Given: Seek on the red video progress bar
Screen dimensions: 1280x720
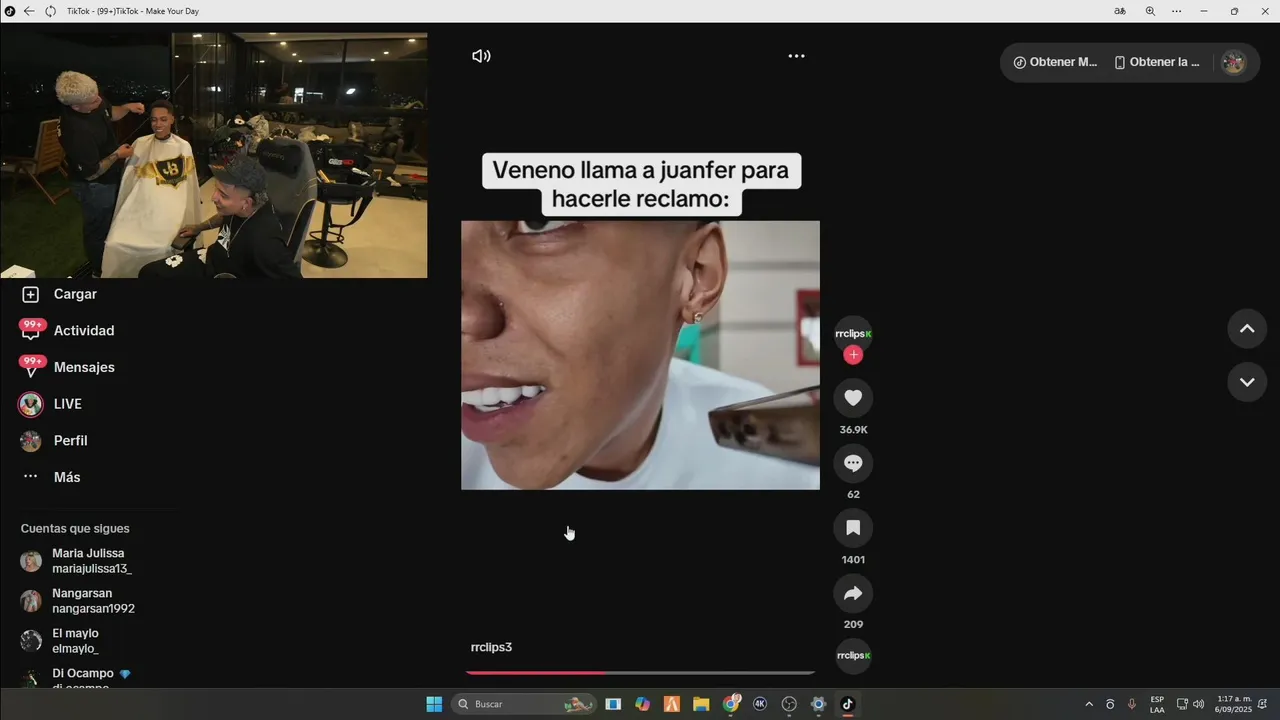Looking at the screenshot, I should (640, 673).
